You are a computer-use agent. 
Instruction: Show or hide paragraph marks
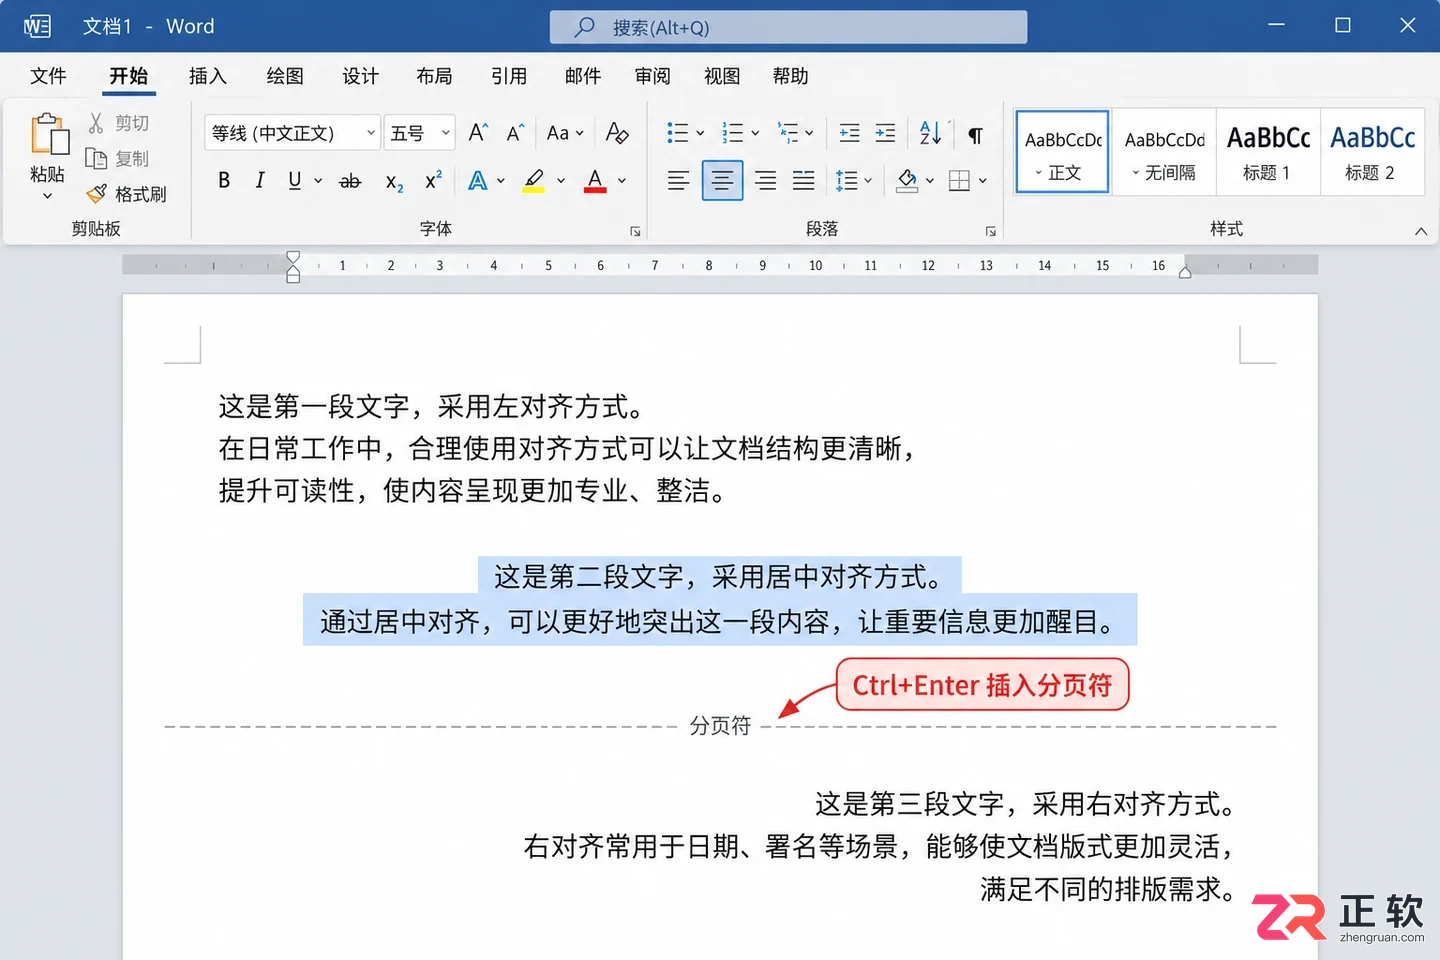click(975, 134)
